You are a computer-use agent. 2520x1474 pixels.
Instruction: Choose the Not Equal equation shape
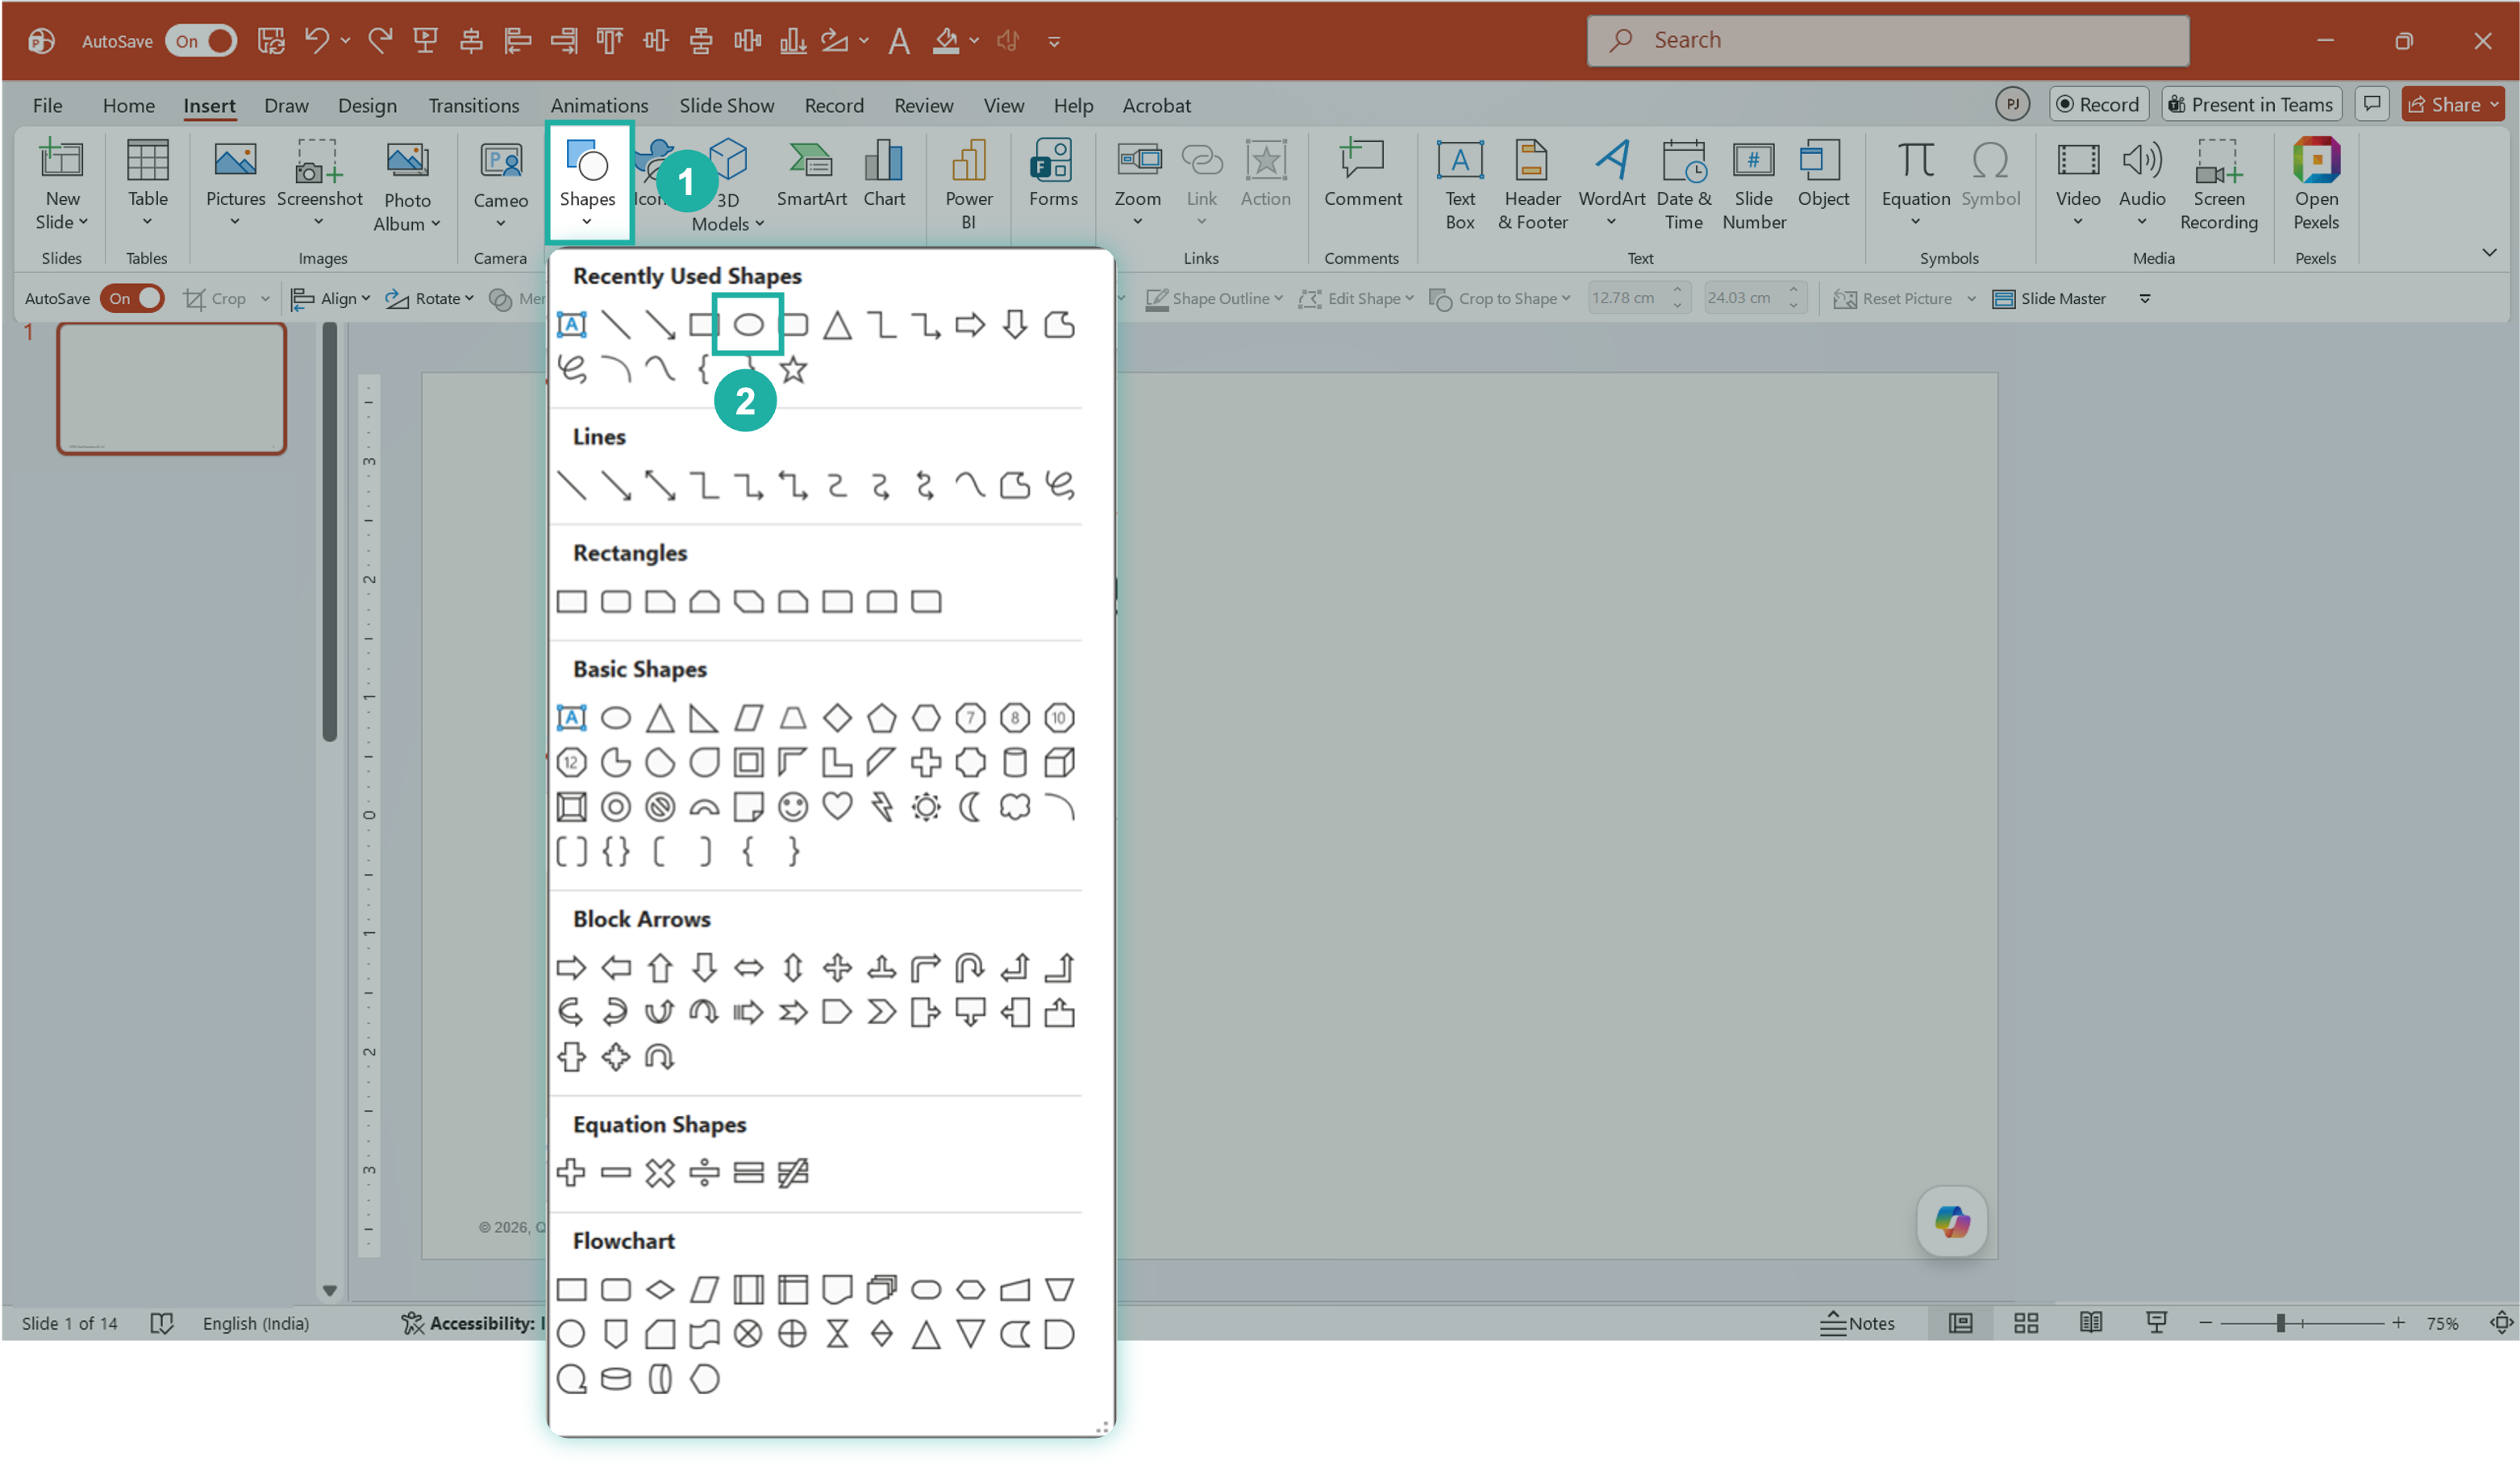point(793,1172)
